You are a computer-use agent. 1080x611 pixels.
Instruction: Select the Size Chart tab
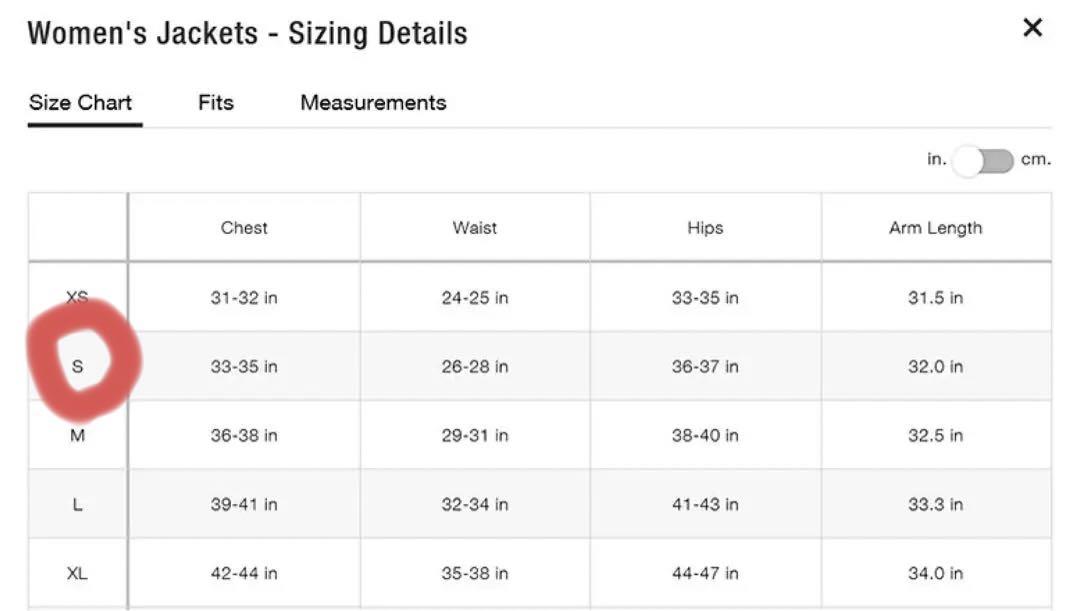pyautogui.click(x=81, y=103)
